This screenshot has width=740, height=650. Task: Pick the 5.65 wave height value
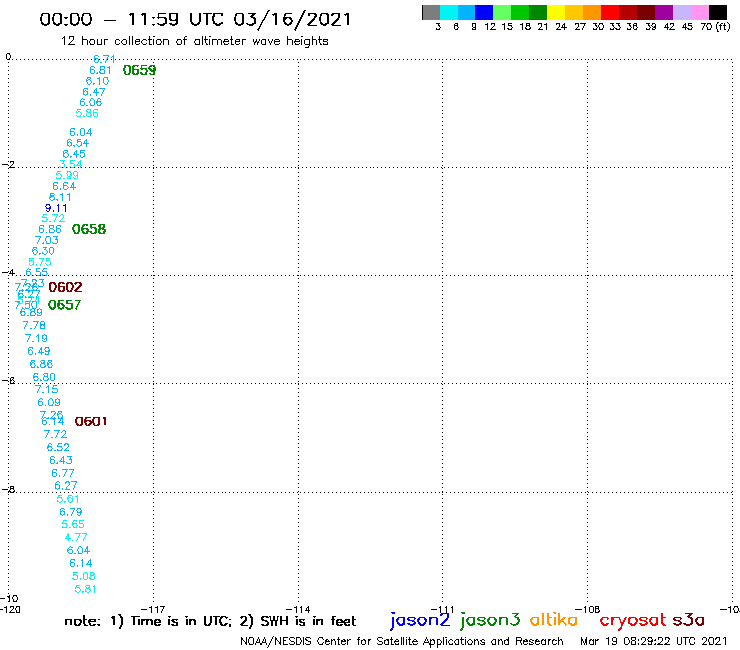tap(73, 524)
